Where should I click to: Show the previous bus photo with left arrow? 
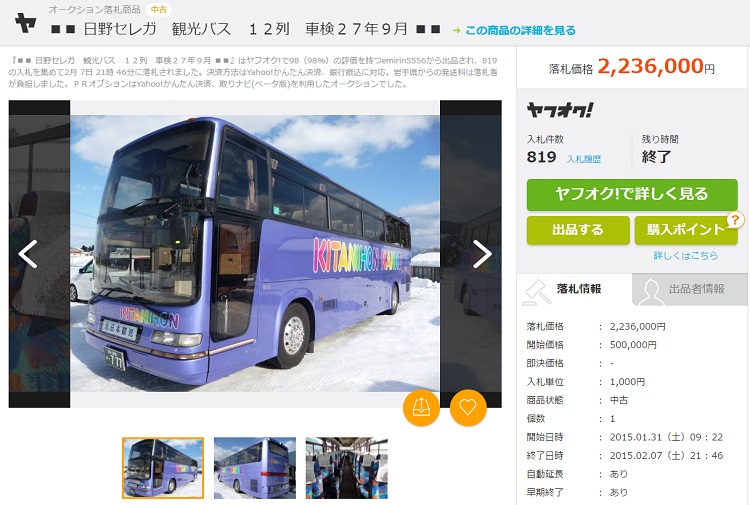(28, 254)
